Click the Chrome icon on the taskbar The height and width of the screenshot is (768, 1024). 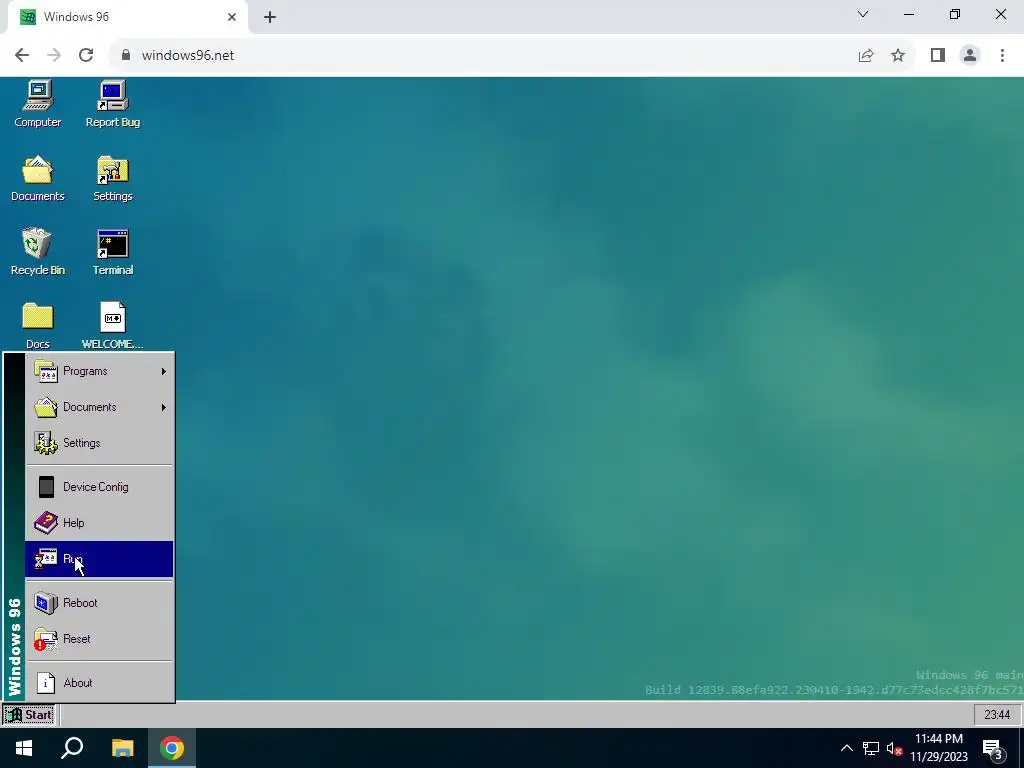[172, 748]
